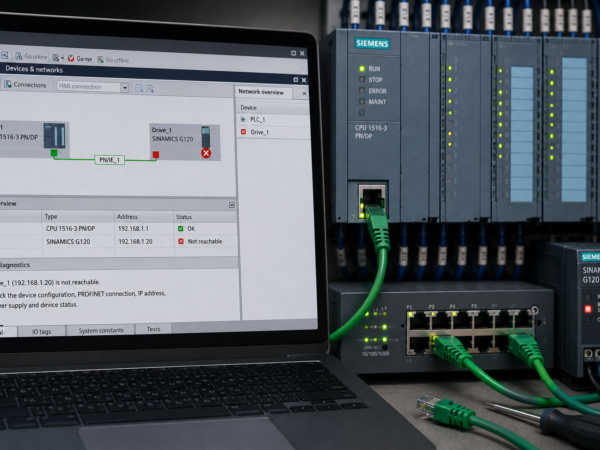Viewport: 600px width, 450px height.
Task: Click the CPU 1516-3 device image in network view
Action: (54, 135)
